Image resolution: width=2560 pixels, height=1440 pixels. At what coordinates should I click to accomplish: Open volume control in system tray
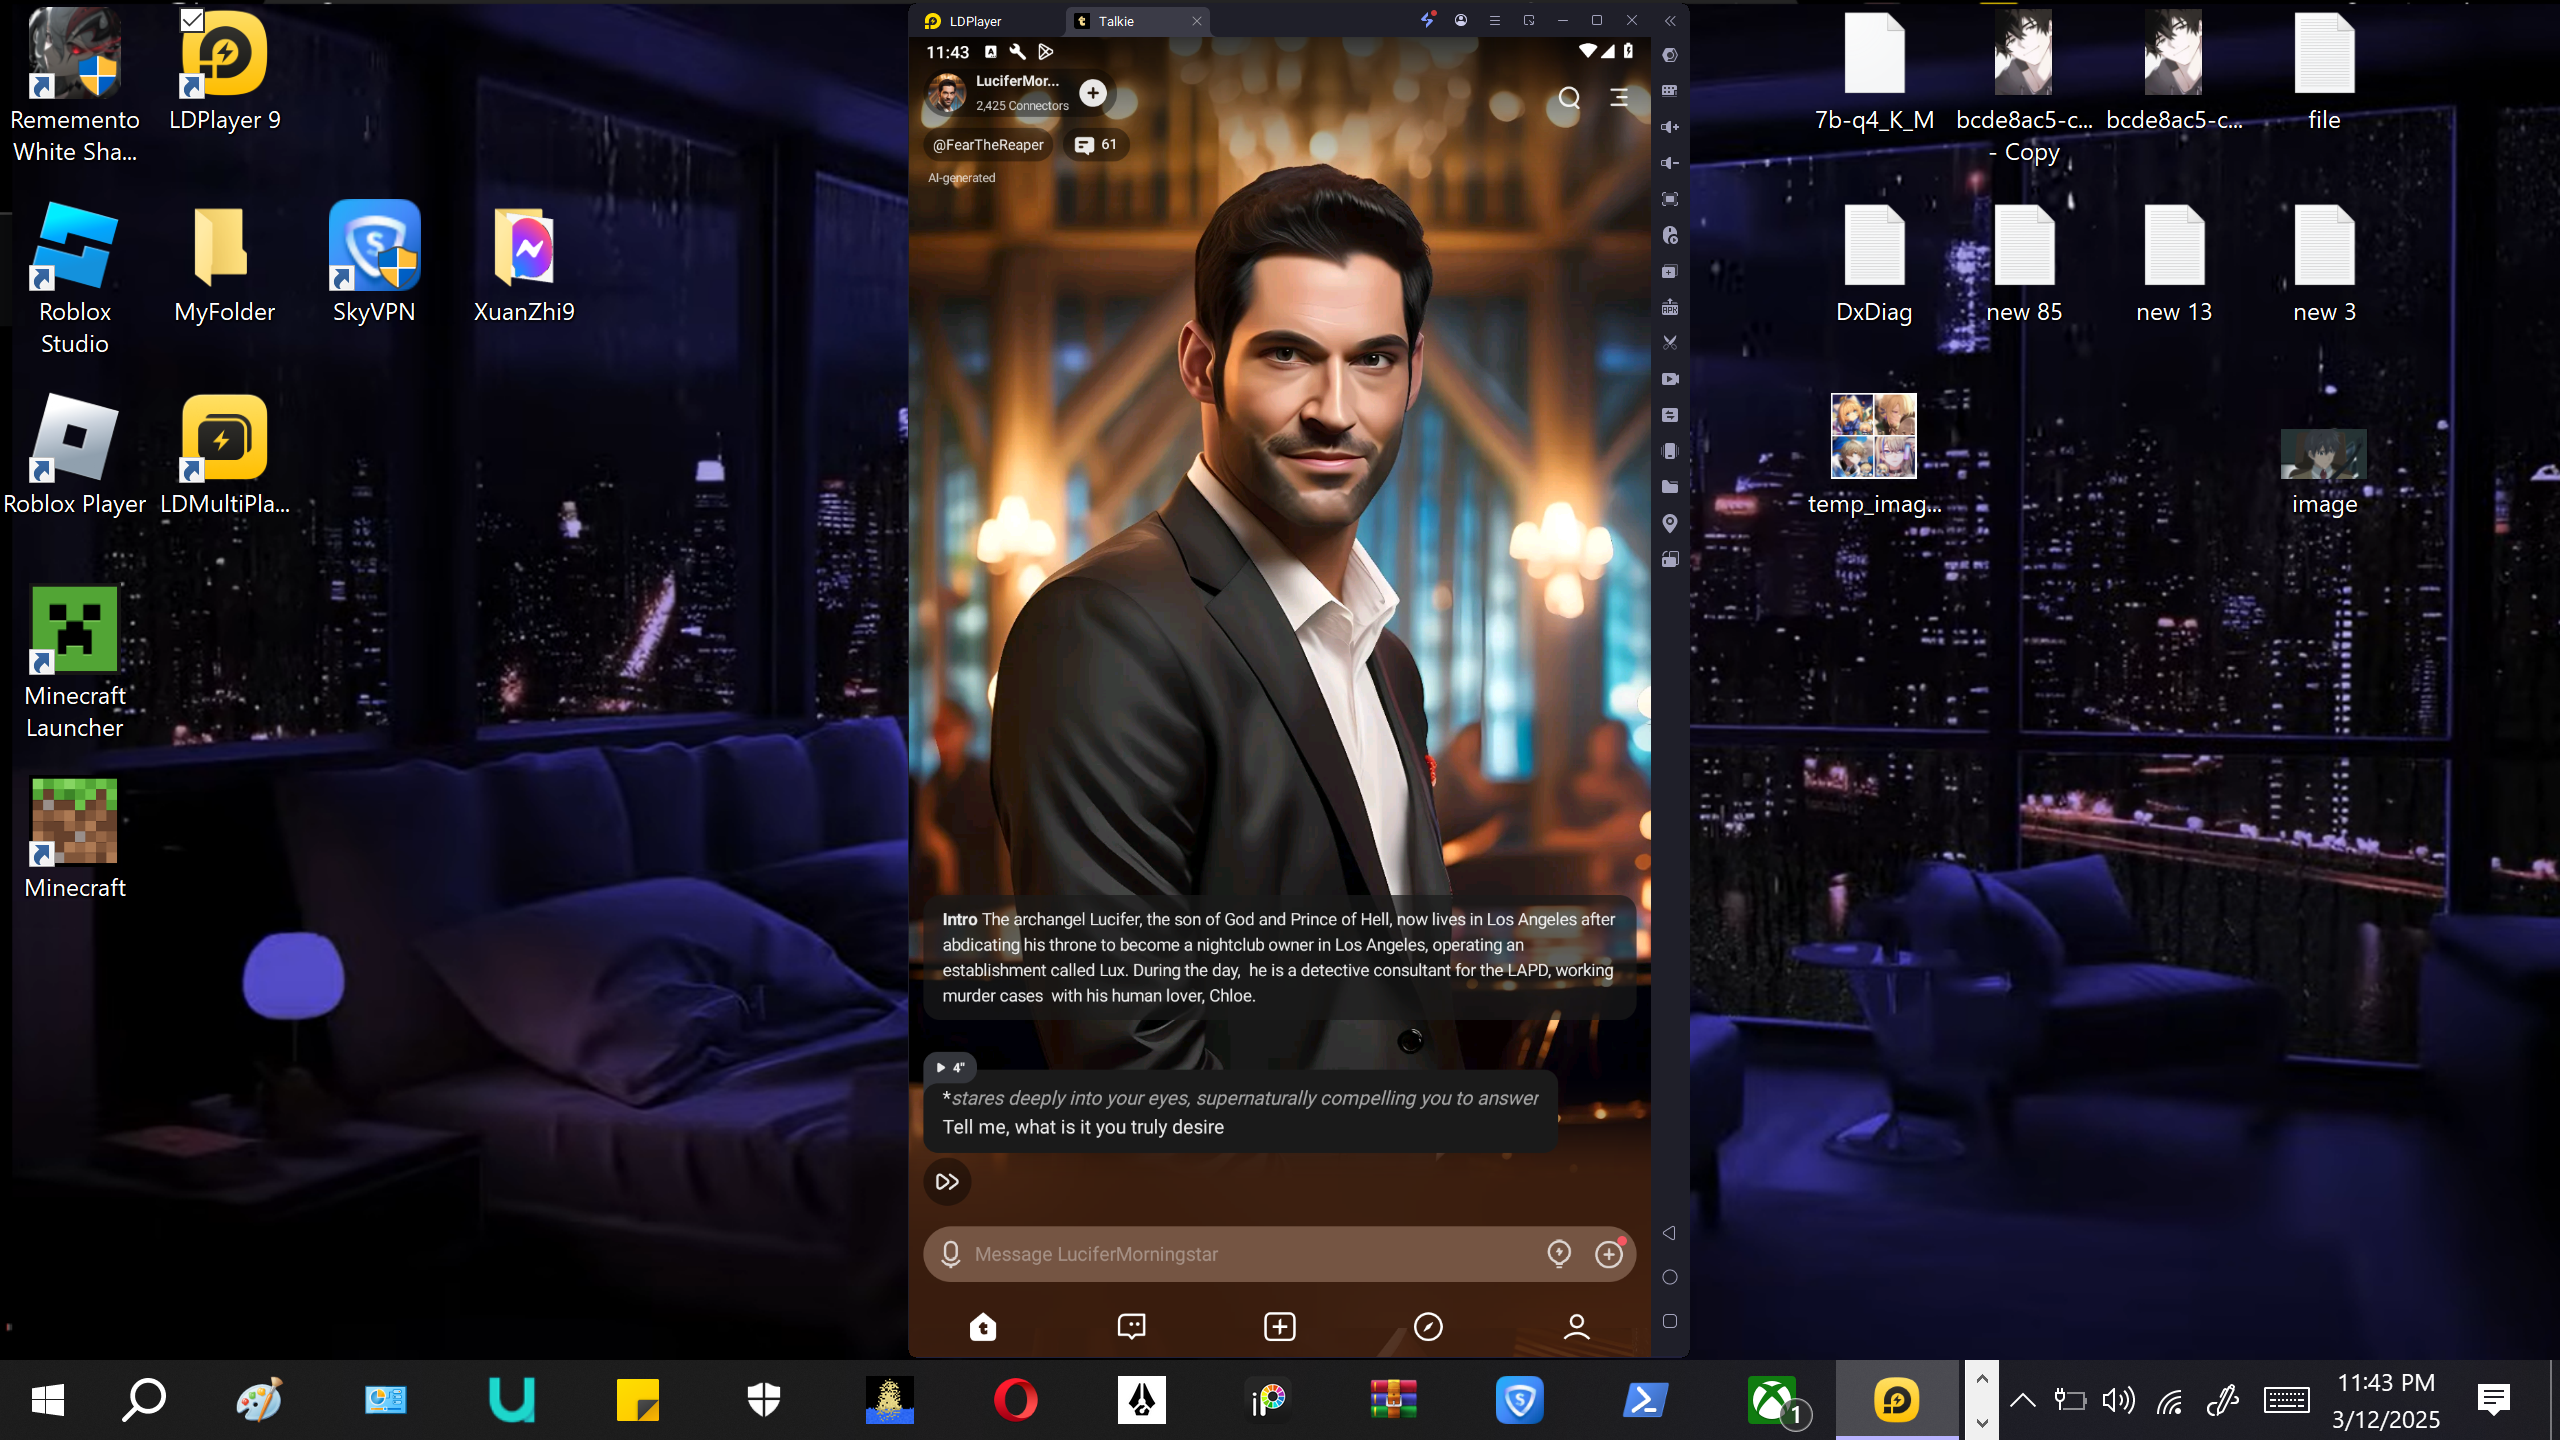(2118, 1400)
